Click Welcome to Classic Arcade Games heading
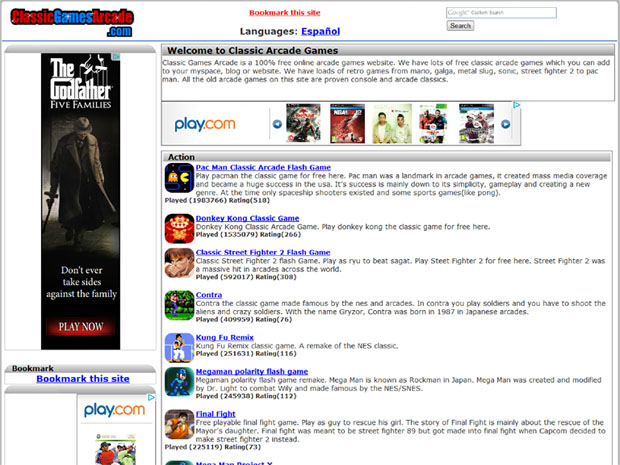 coord(252,51)
